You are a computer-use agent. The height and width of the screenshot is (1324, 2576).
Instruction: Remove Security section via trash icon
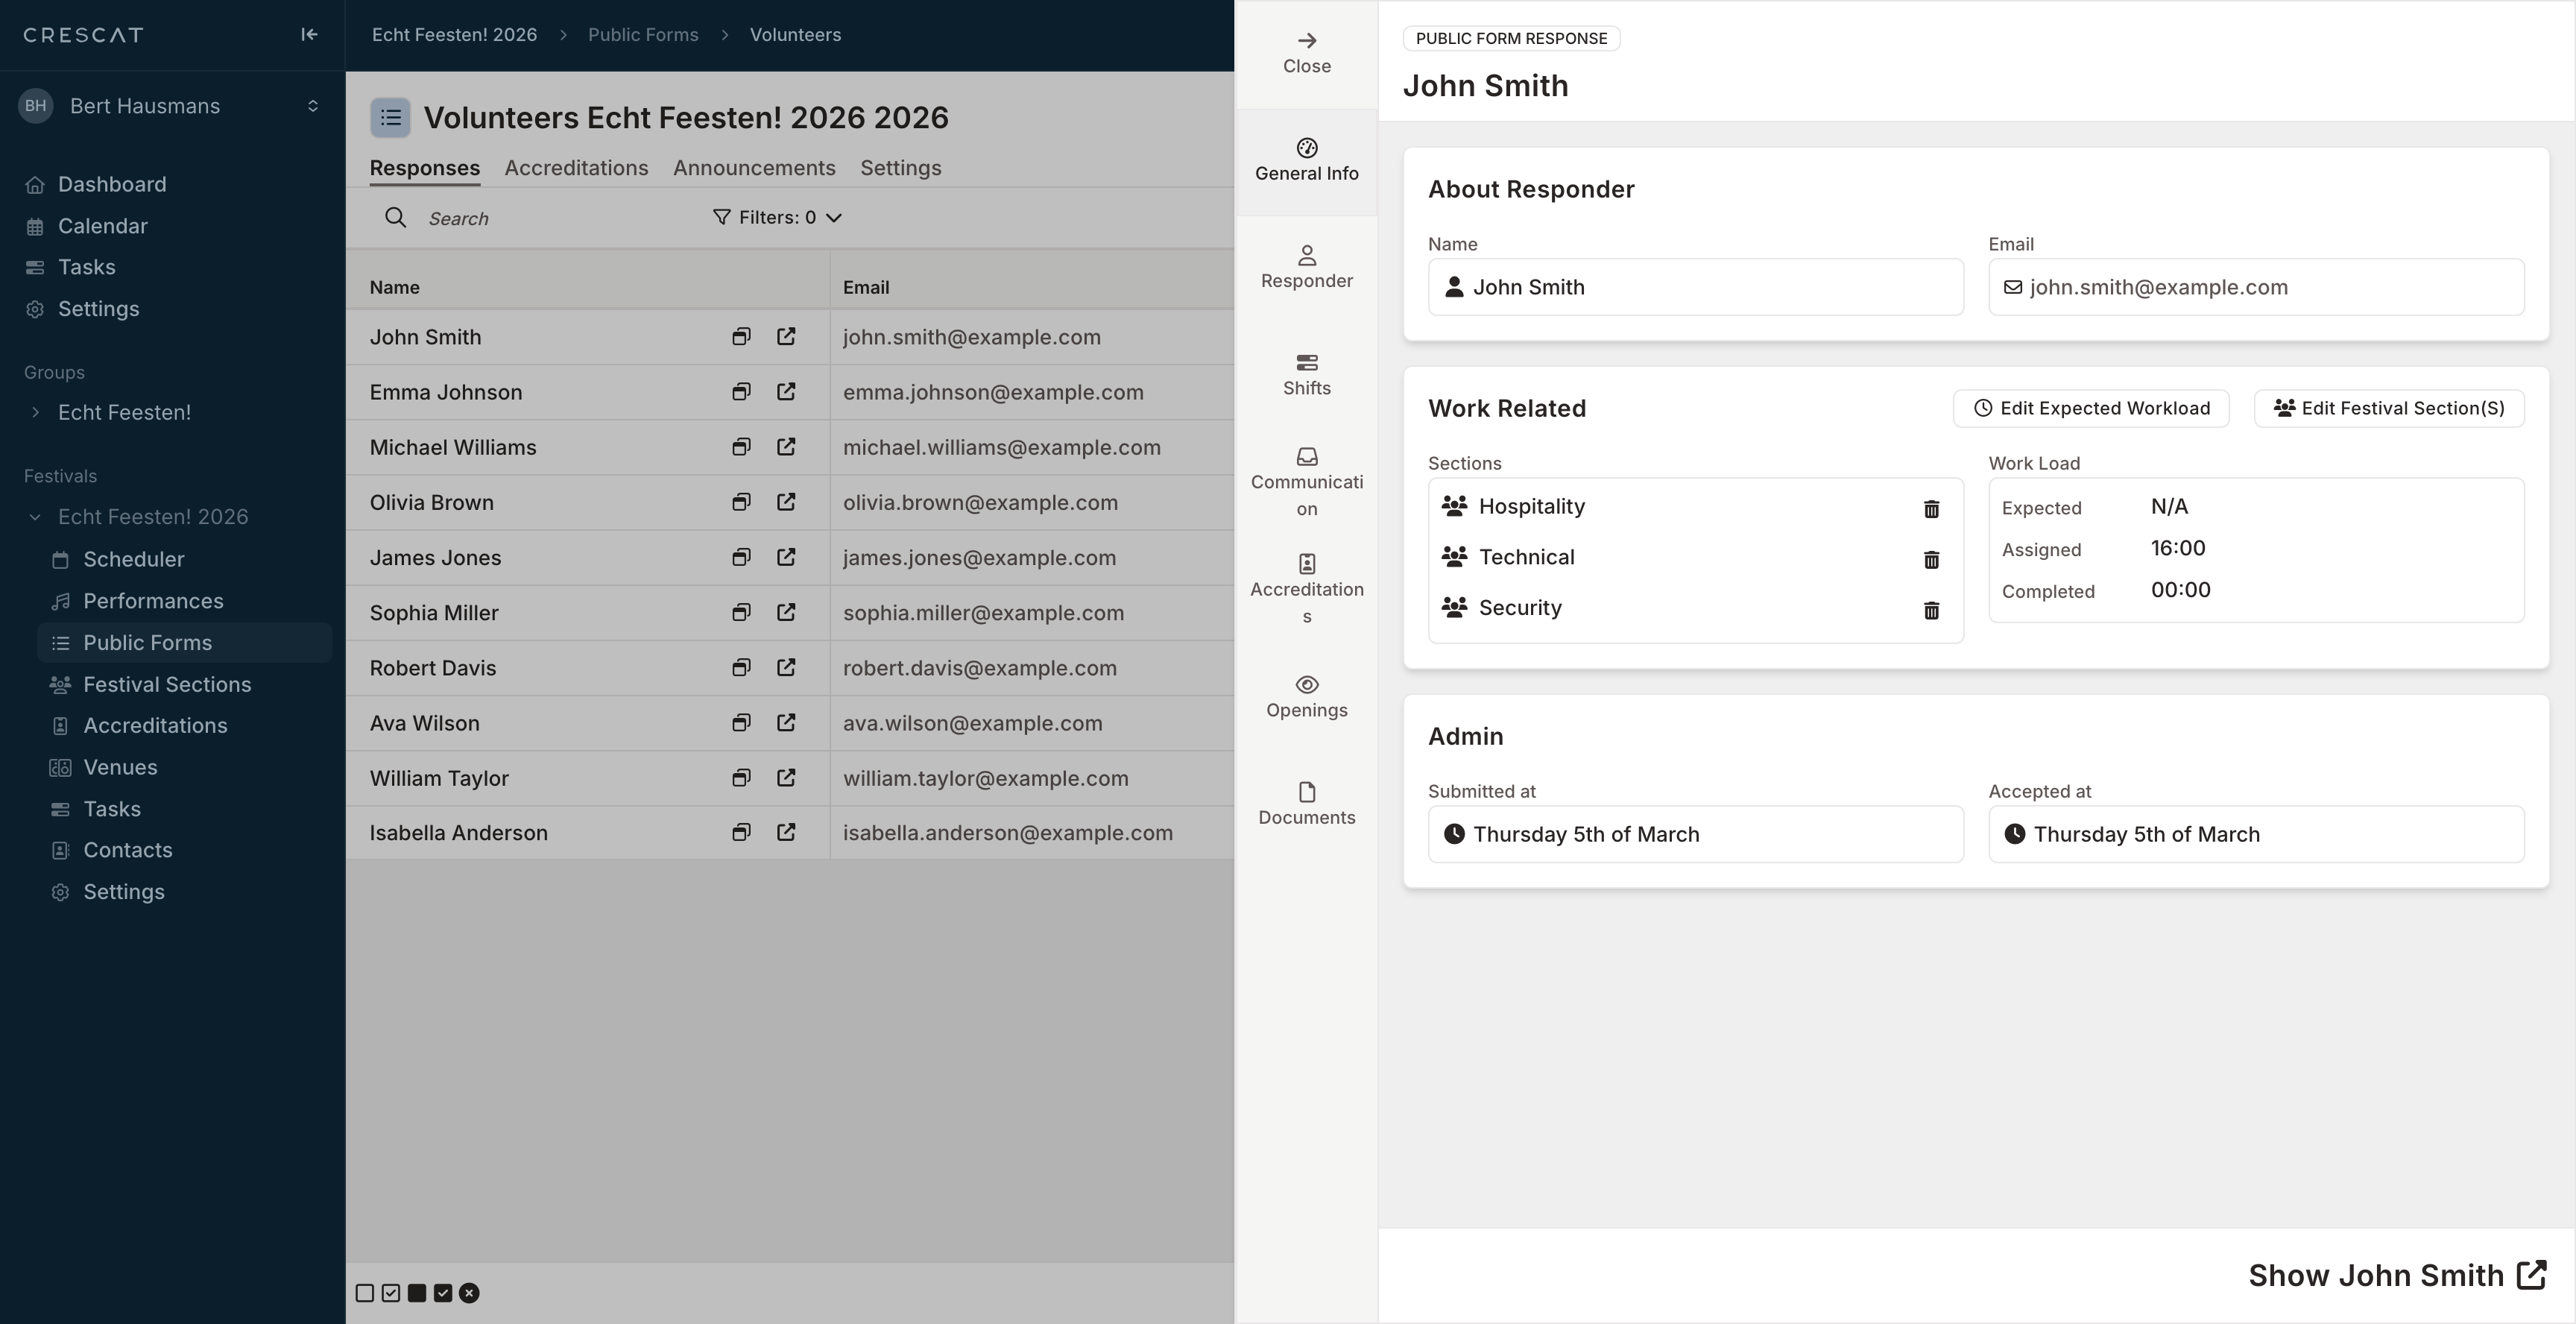(x=1931, y=610)
